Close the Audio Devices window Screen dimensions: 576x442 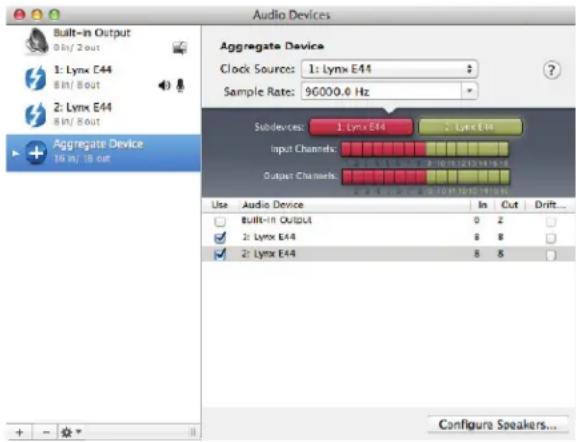(x=19, y=15)
